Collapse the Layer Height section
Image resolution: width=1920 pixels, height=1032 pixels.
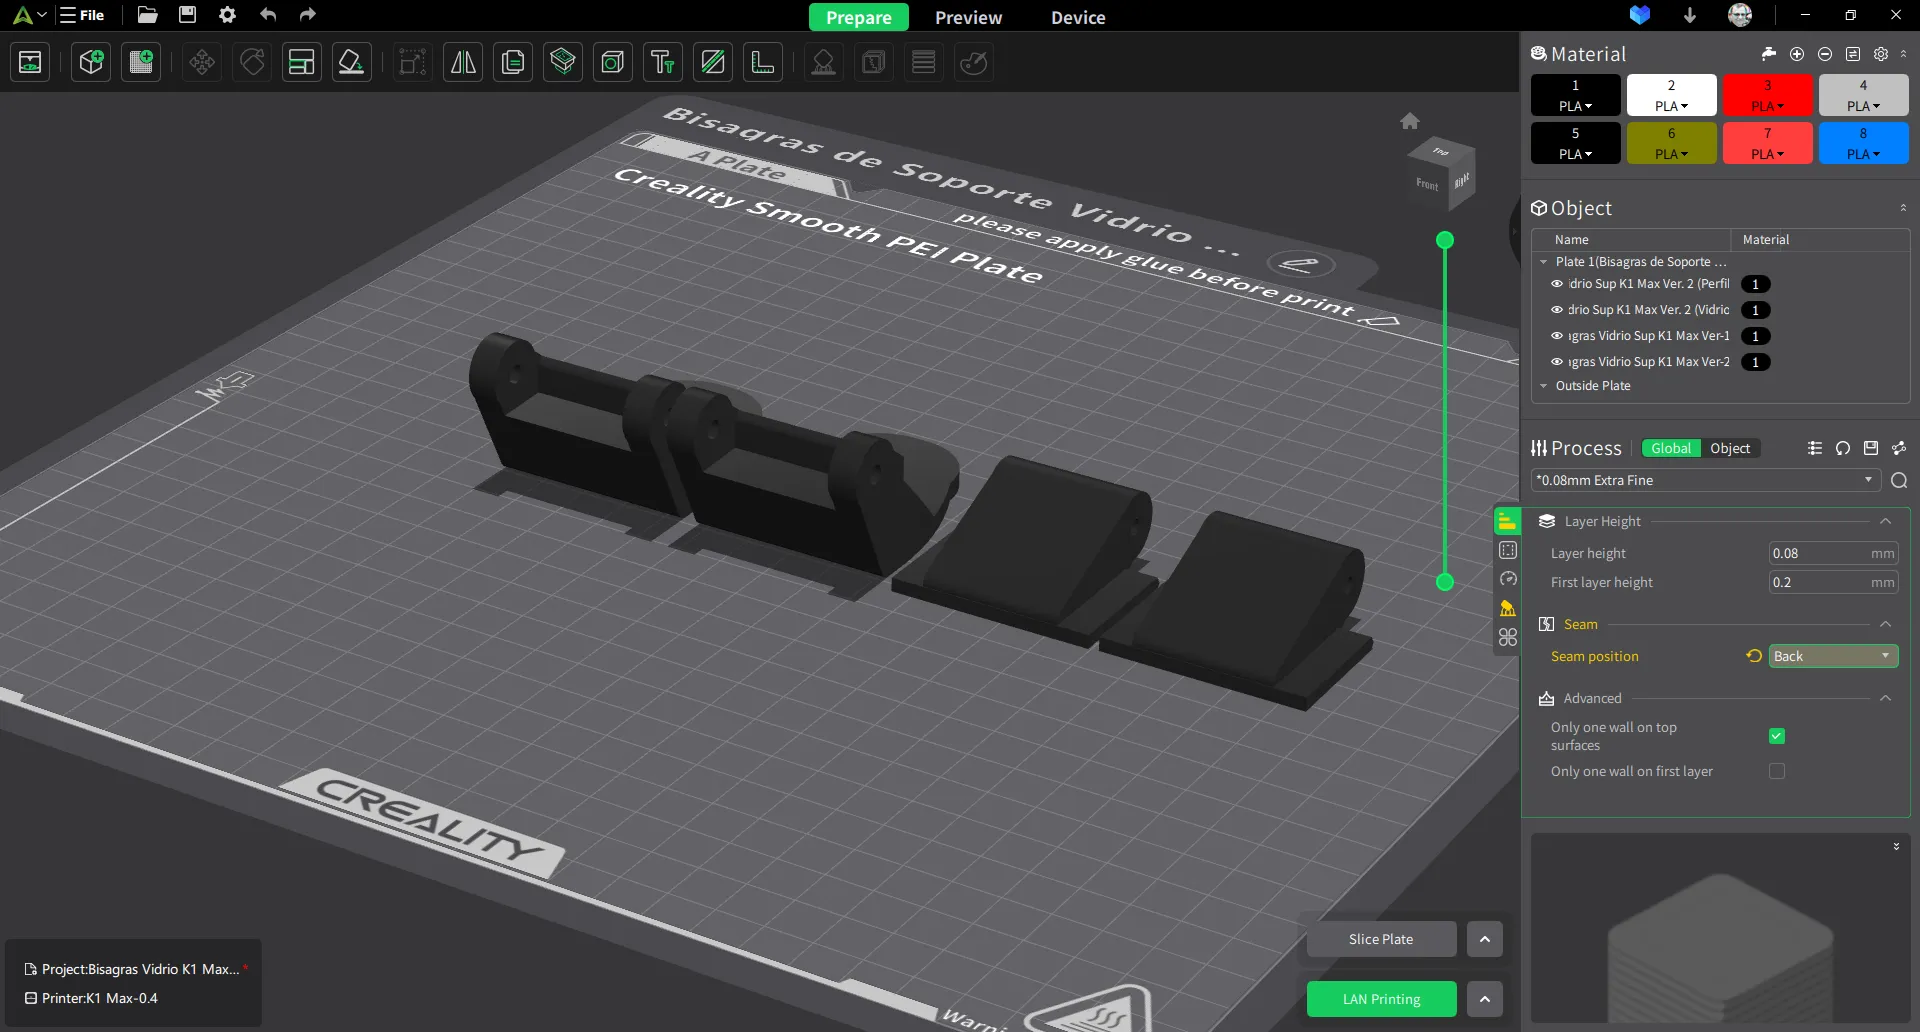[x=1885, y=521]
